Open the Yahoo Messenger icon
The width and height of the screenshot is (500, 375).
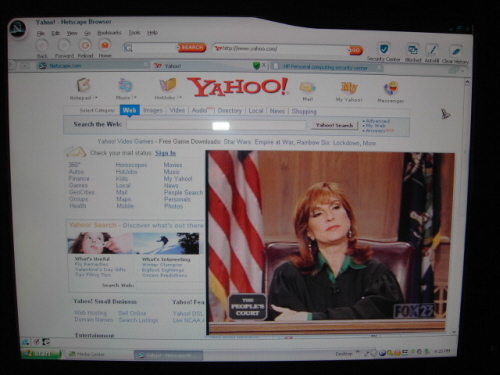[x=391, y=88]
